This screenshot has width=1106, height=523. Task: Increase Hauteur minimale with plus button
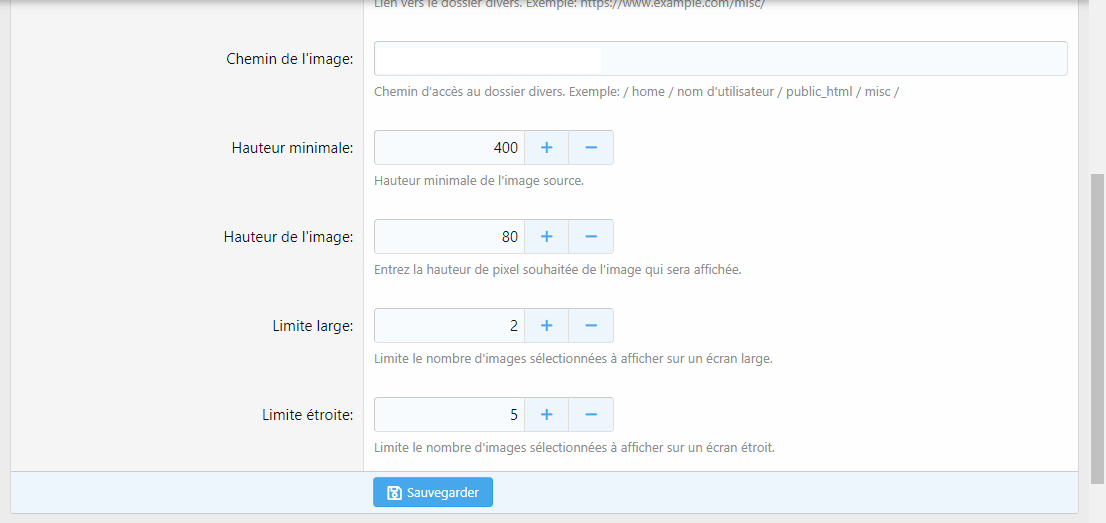pos(546,148)
